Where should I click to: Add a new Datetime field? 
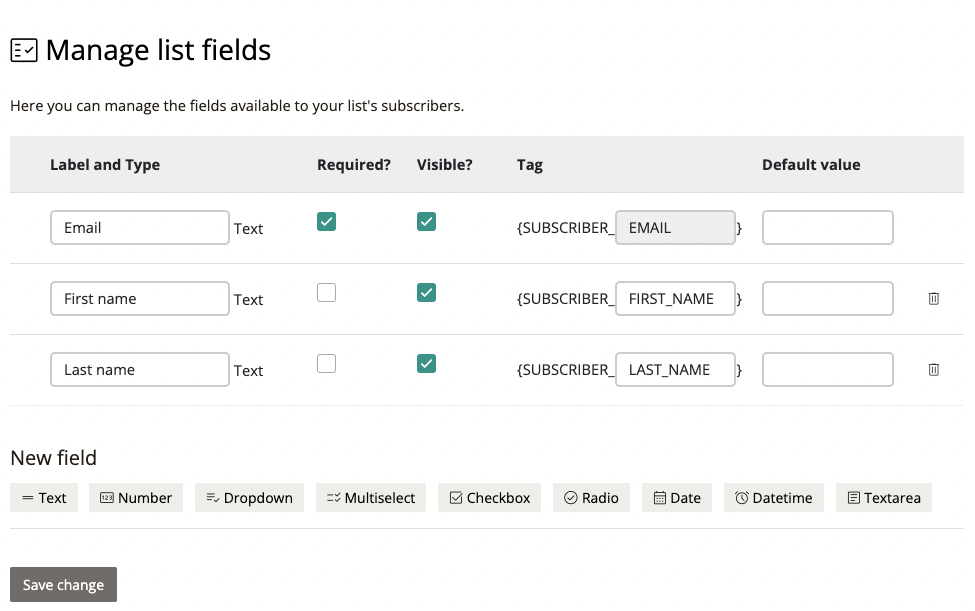click(774, 498)
